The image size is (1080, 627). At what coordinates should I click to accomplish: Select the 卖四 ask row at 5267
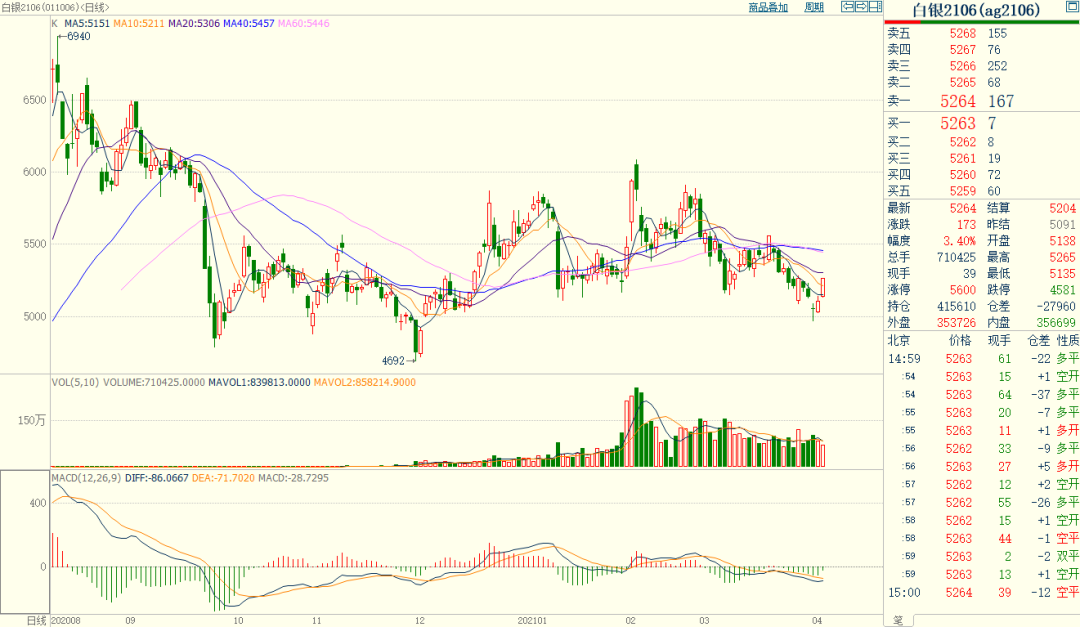click(x=982, y=50)
